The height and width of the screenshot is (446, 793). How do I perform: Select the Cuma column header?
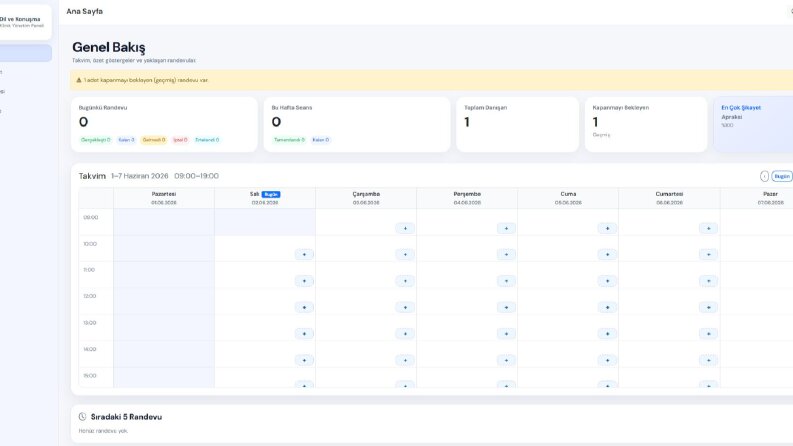[x=568, y=198]
